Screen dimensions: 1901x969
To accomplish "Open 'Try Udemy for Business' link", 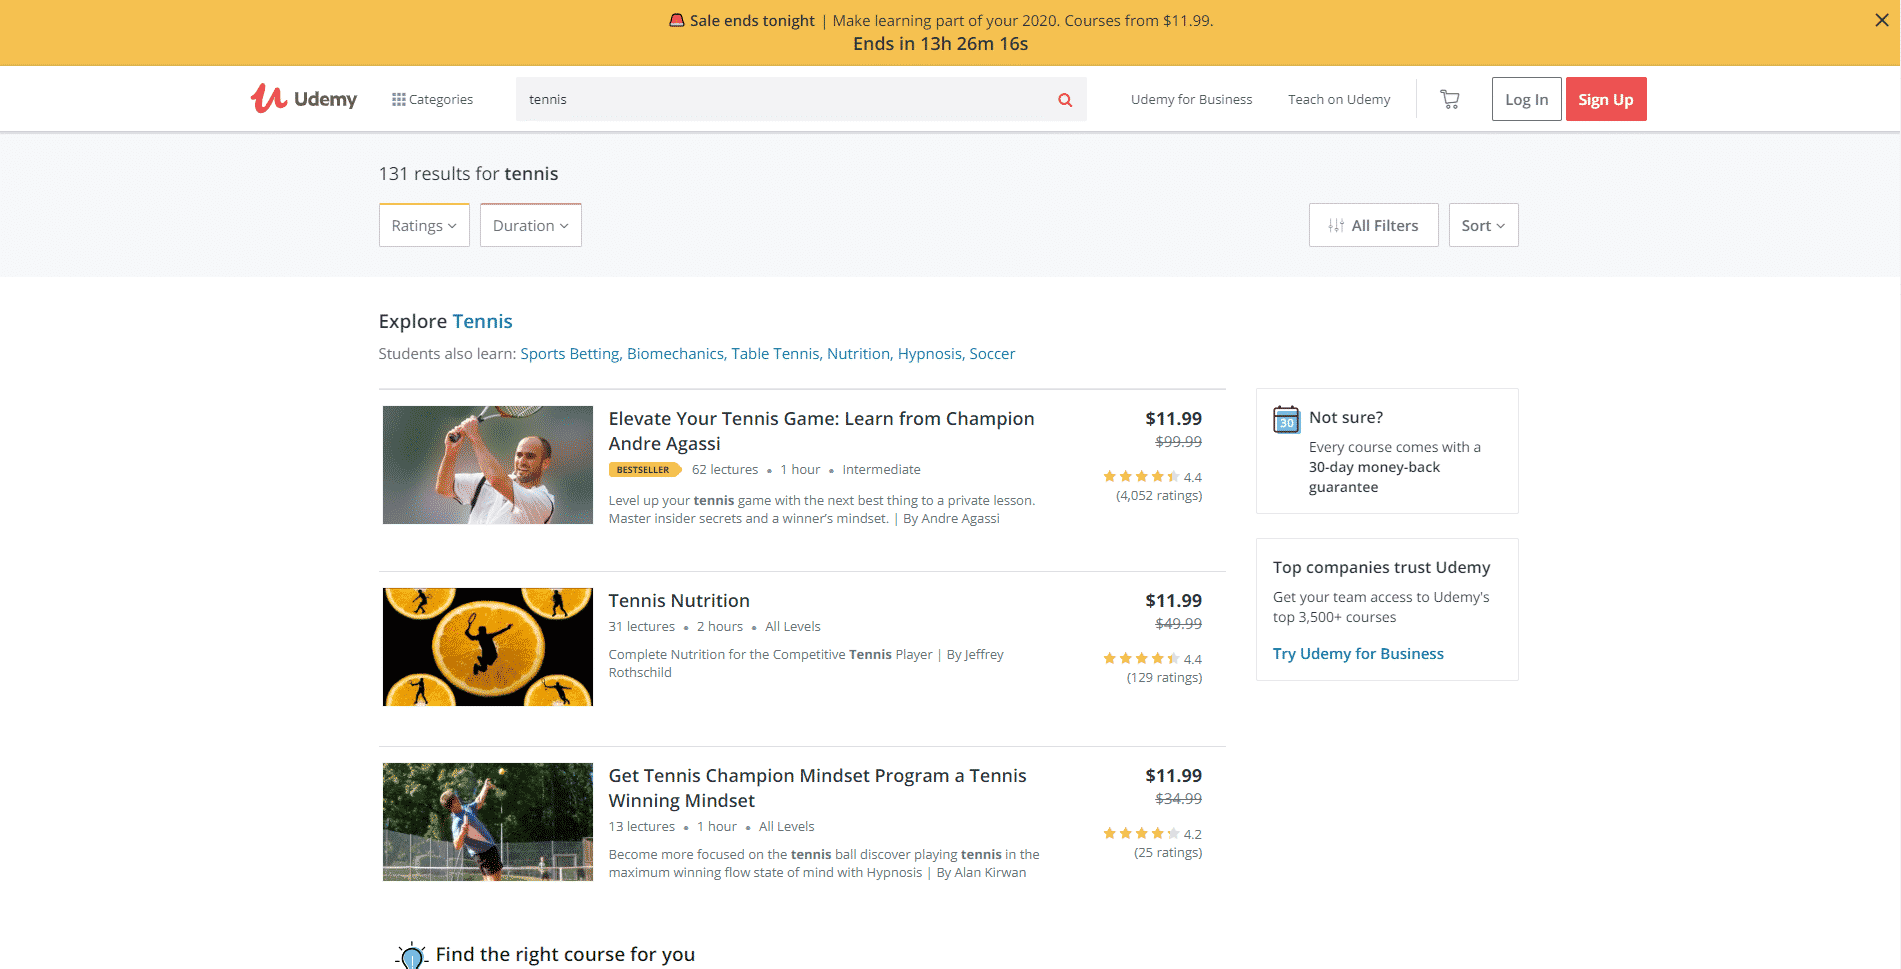I will [1357, 653].
